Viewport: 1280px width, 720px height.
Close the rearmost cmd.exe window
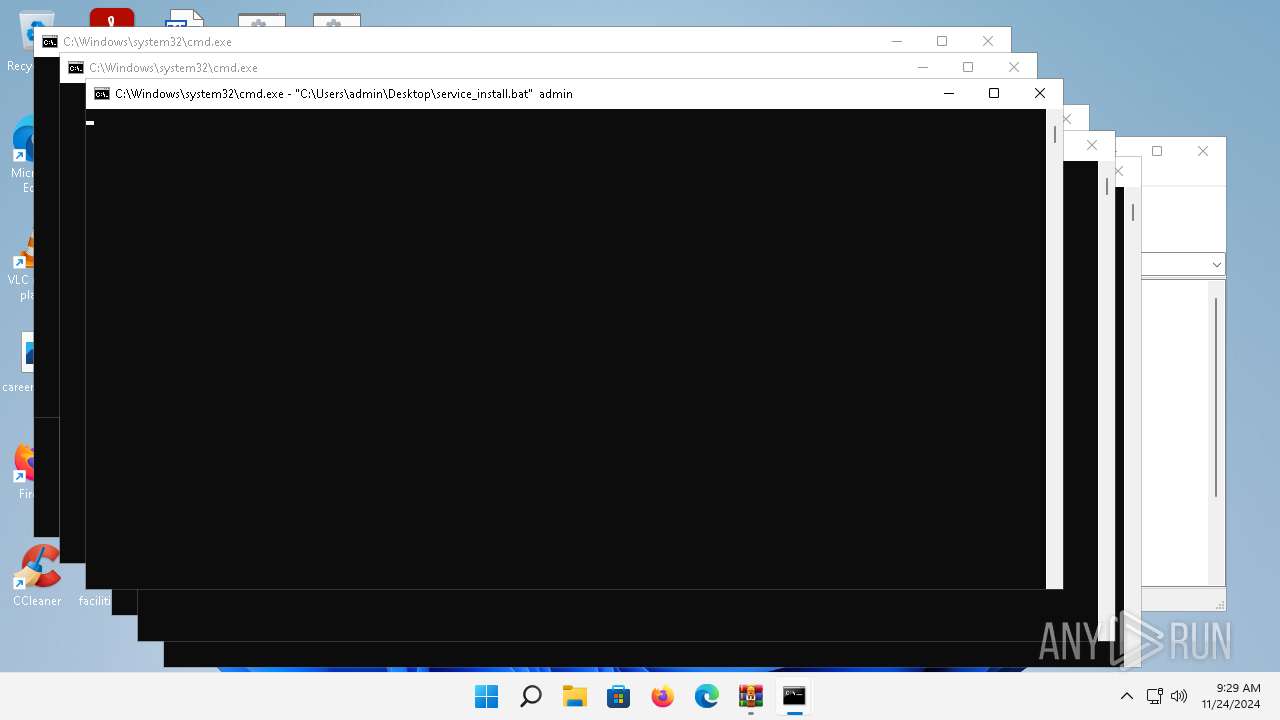point(988,41)
